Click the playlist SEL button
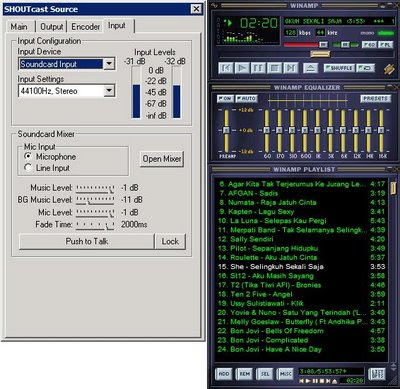 pyautogui.click(x=265, y=374)
